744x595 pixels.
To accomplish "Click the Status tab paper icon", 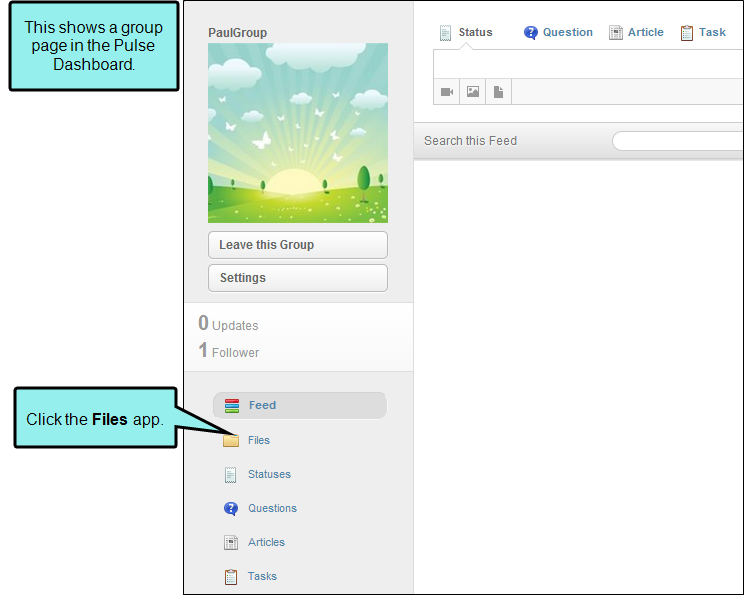I will click(445, 33).
